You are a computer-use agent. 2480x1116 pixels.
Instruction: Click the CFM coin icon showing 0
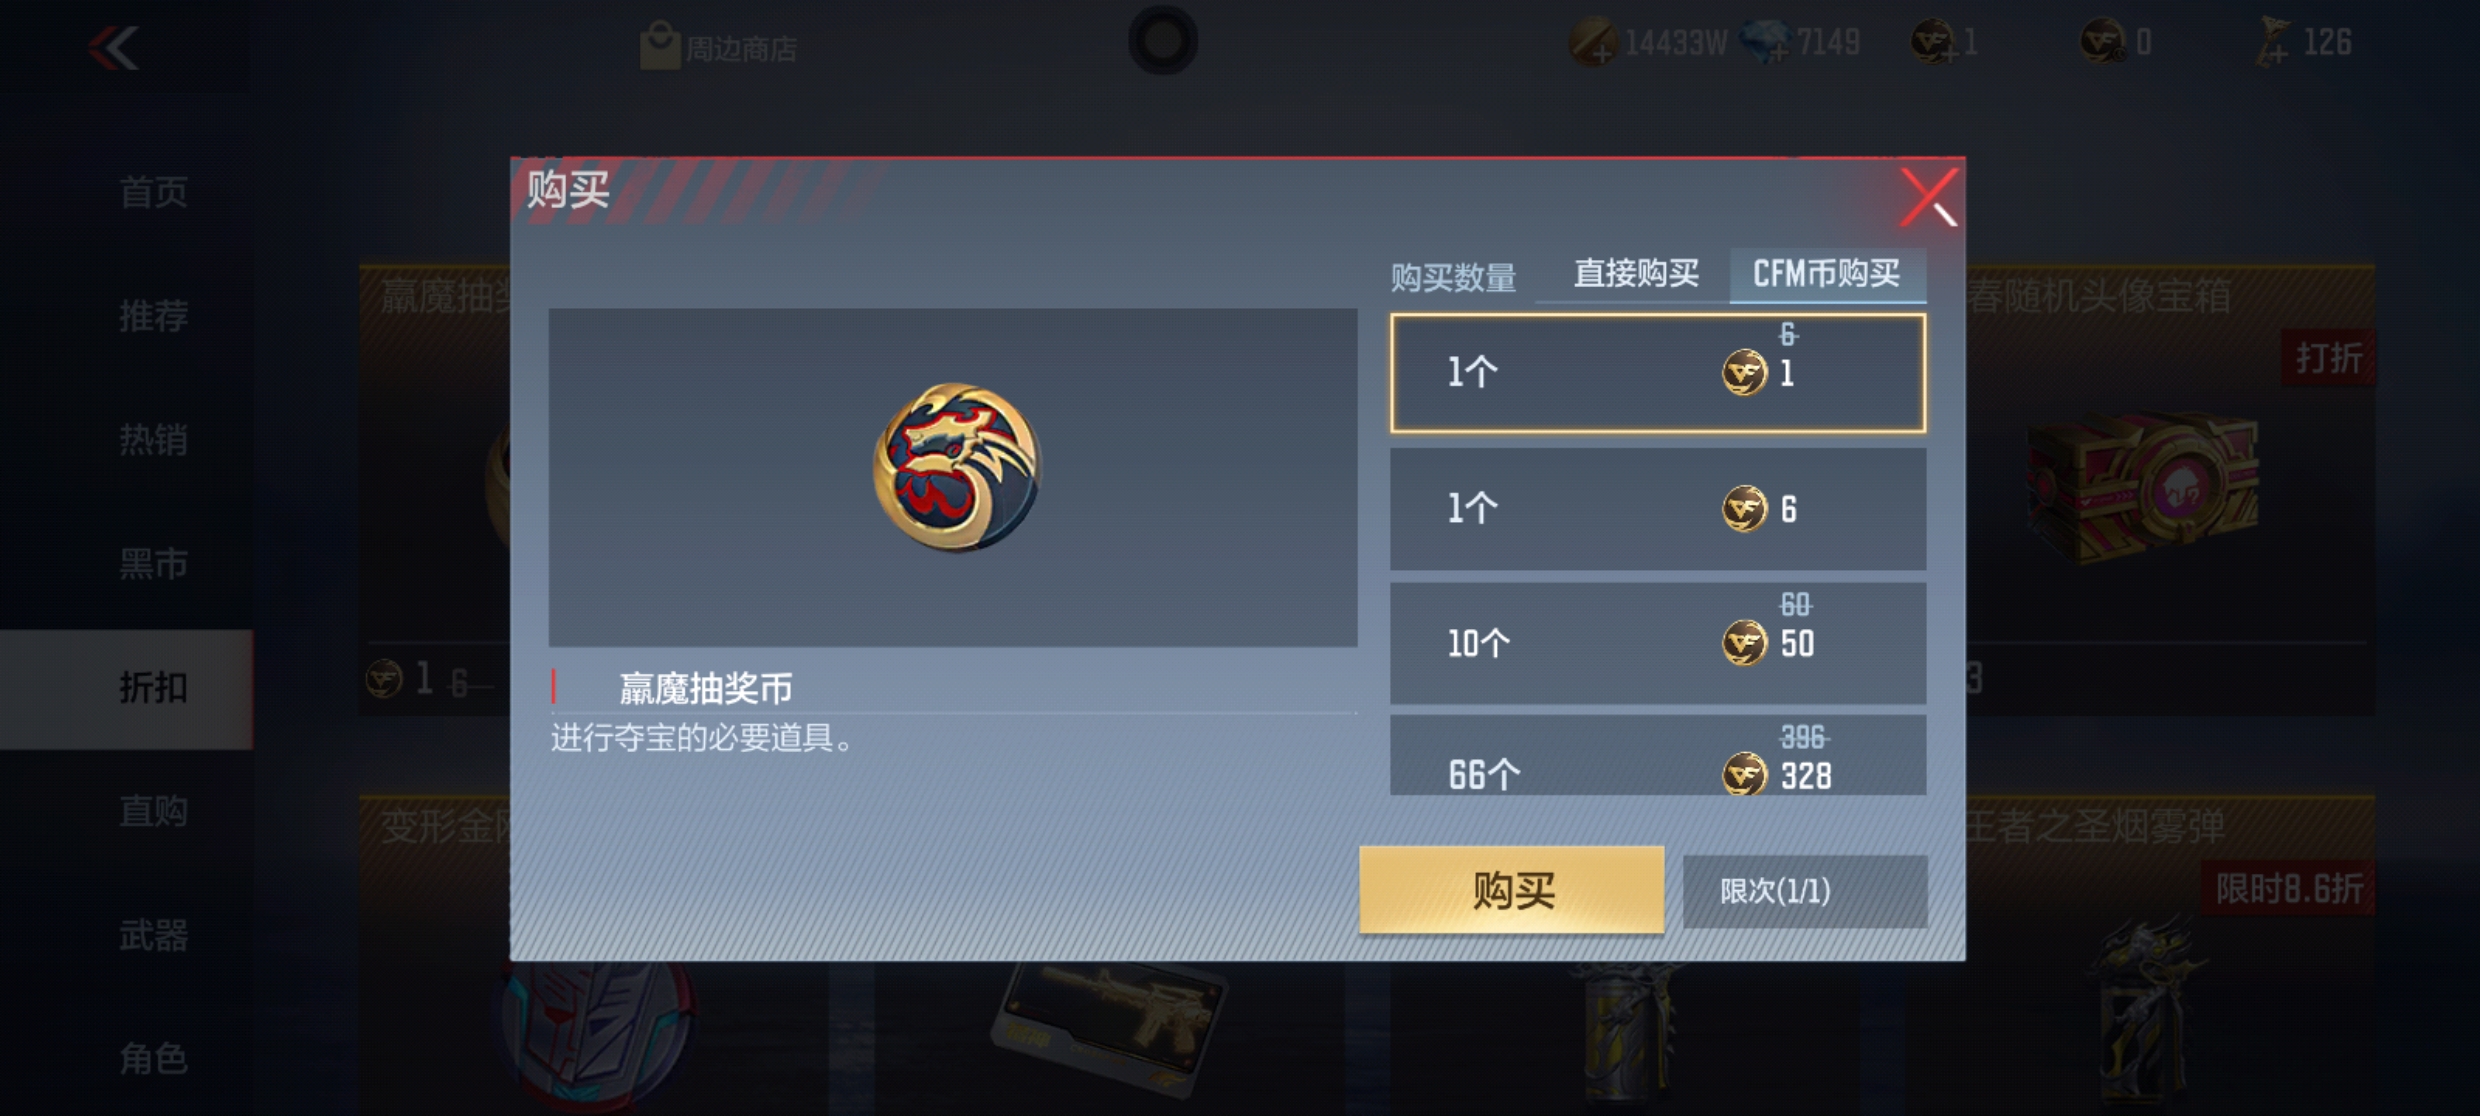click(x=2102, y=42)
